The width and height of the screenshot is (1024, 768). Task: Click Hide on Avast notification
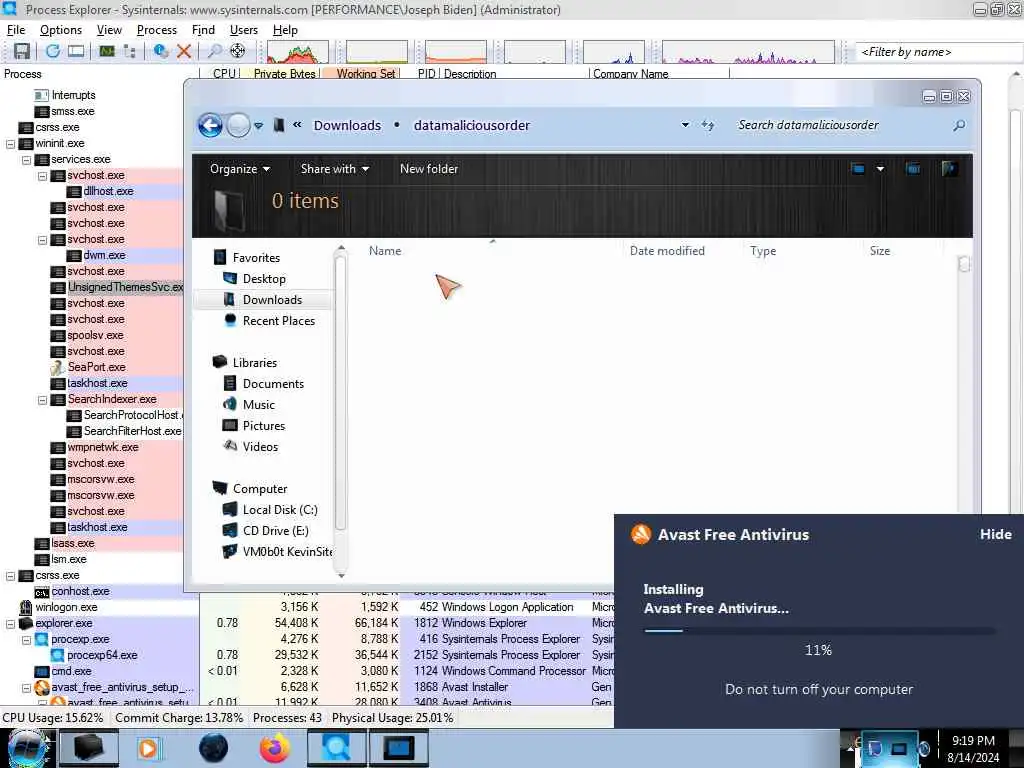[x=995, y=534]
